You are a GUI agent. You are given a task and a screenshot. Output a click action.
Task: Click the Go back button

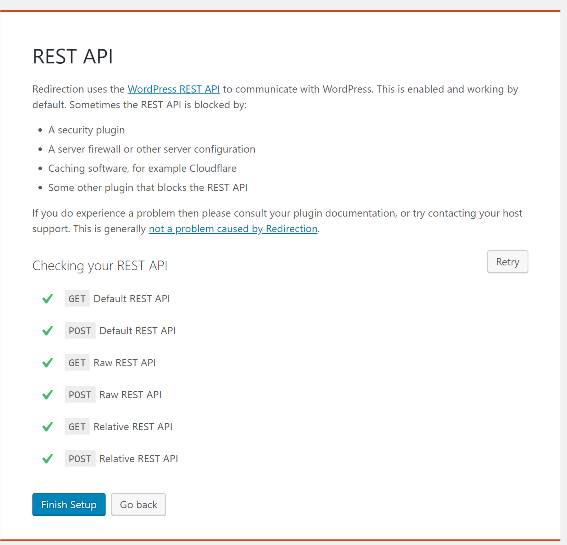tap(138, 504)
